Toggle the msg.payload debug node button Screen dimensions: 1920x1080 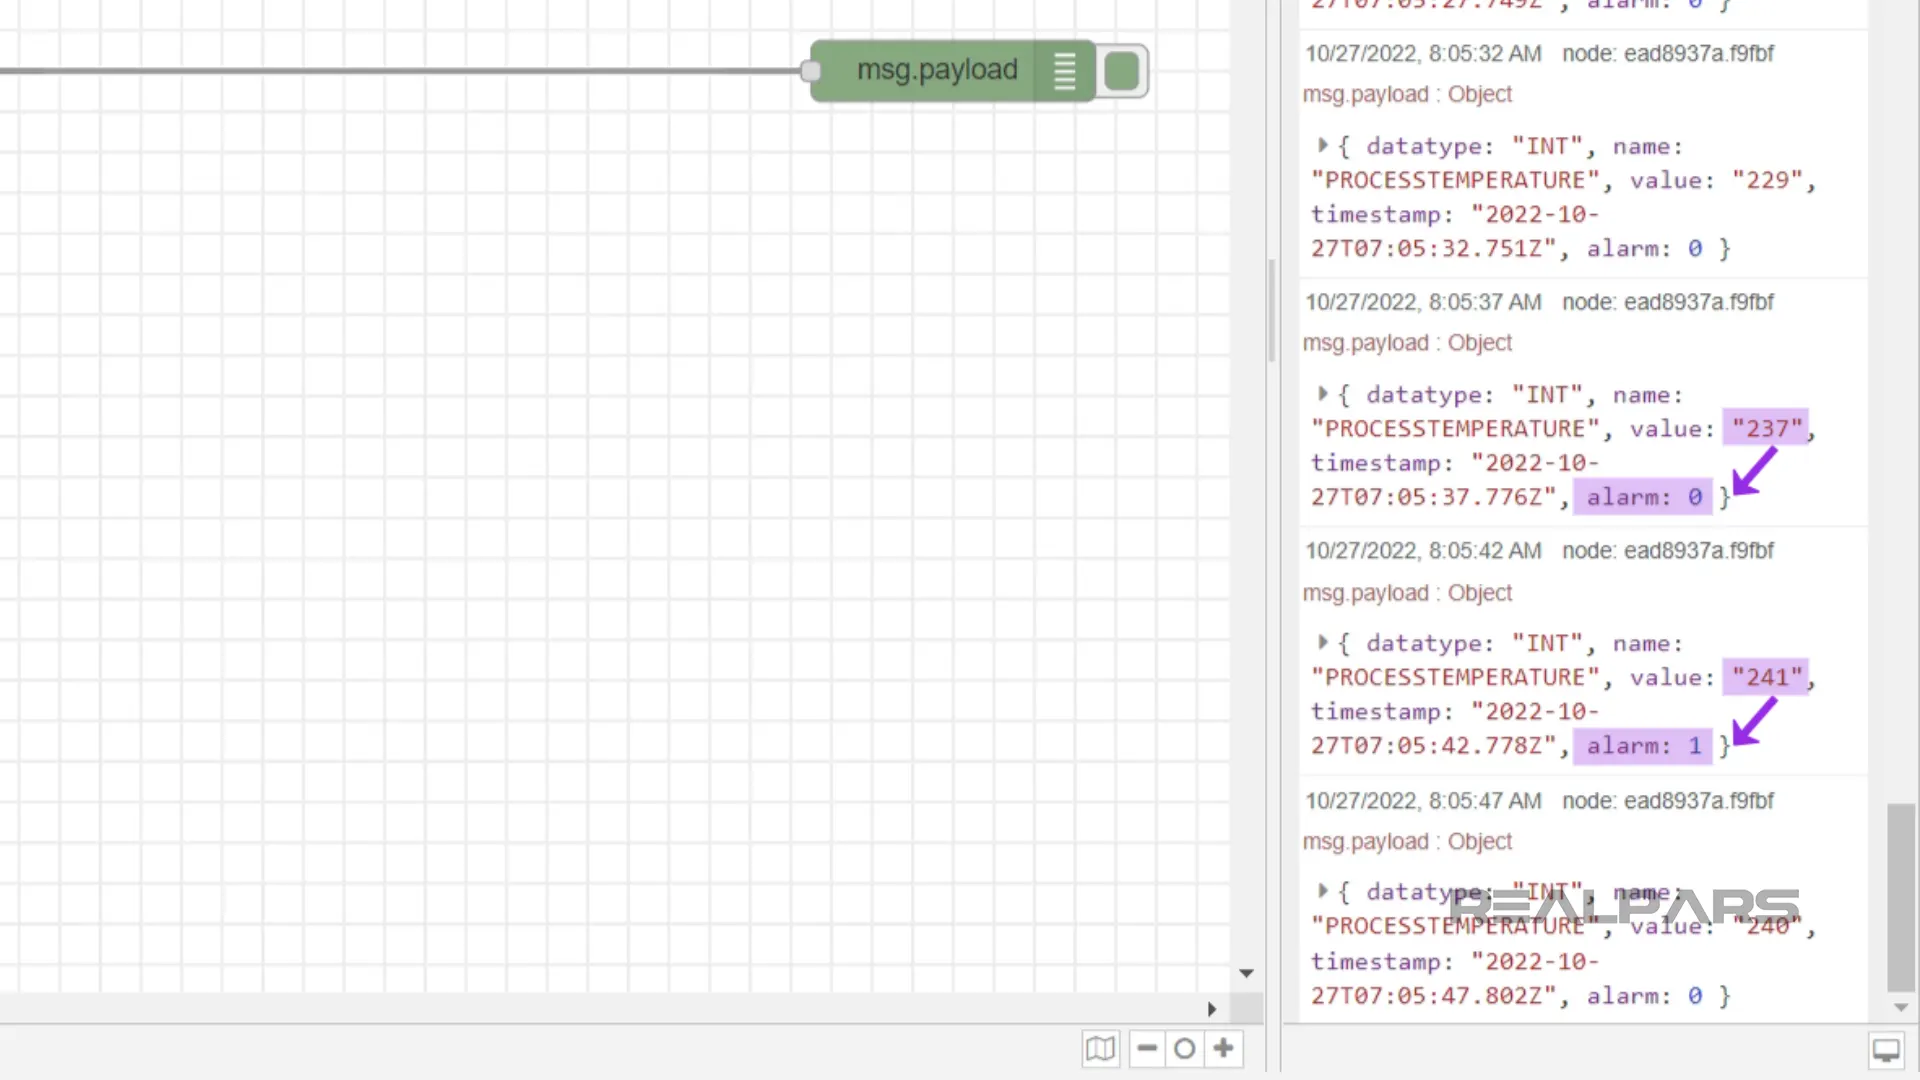[x=1122, y=72]
